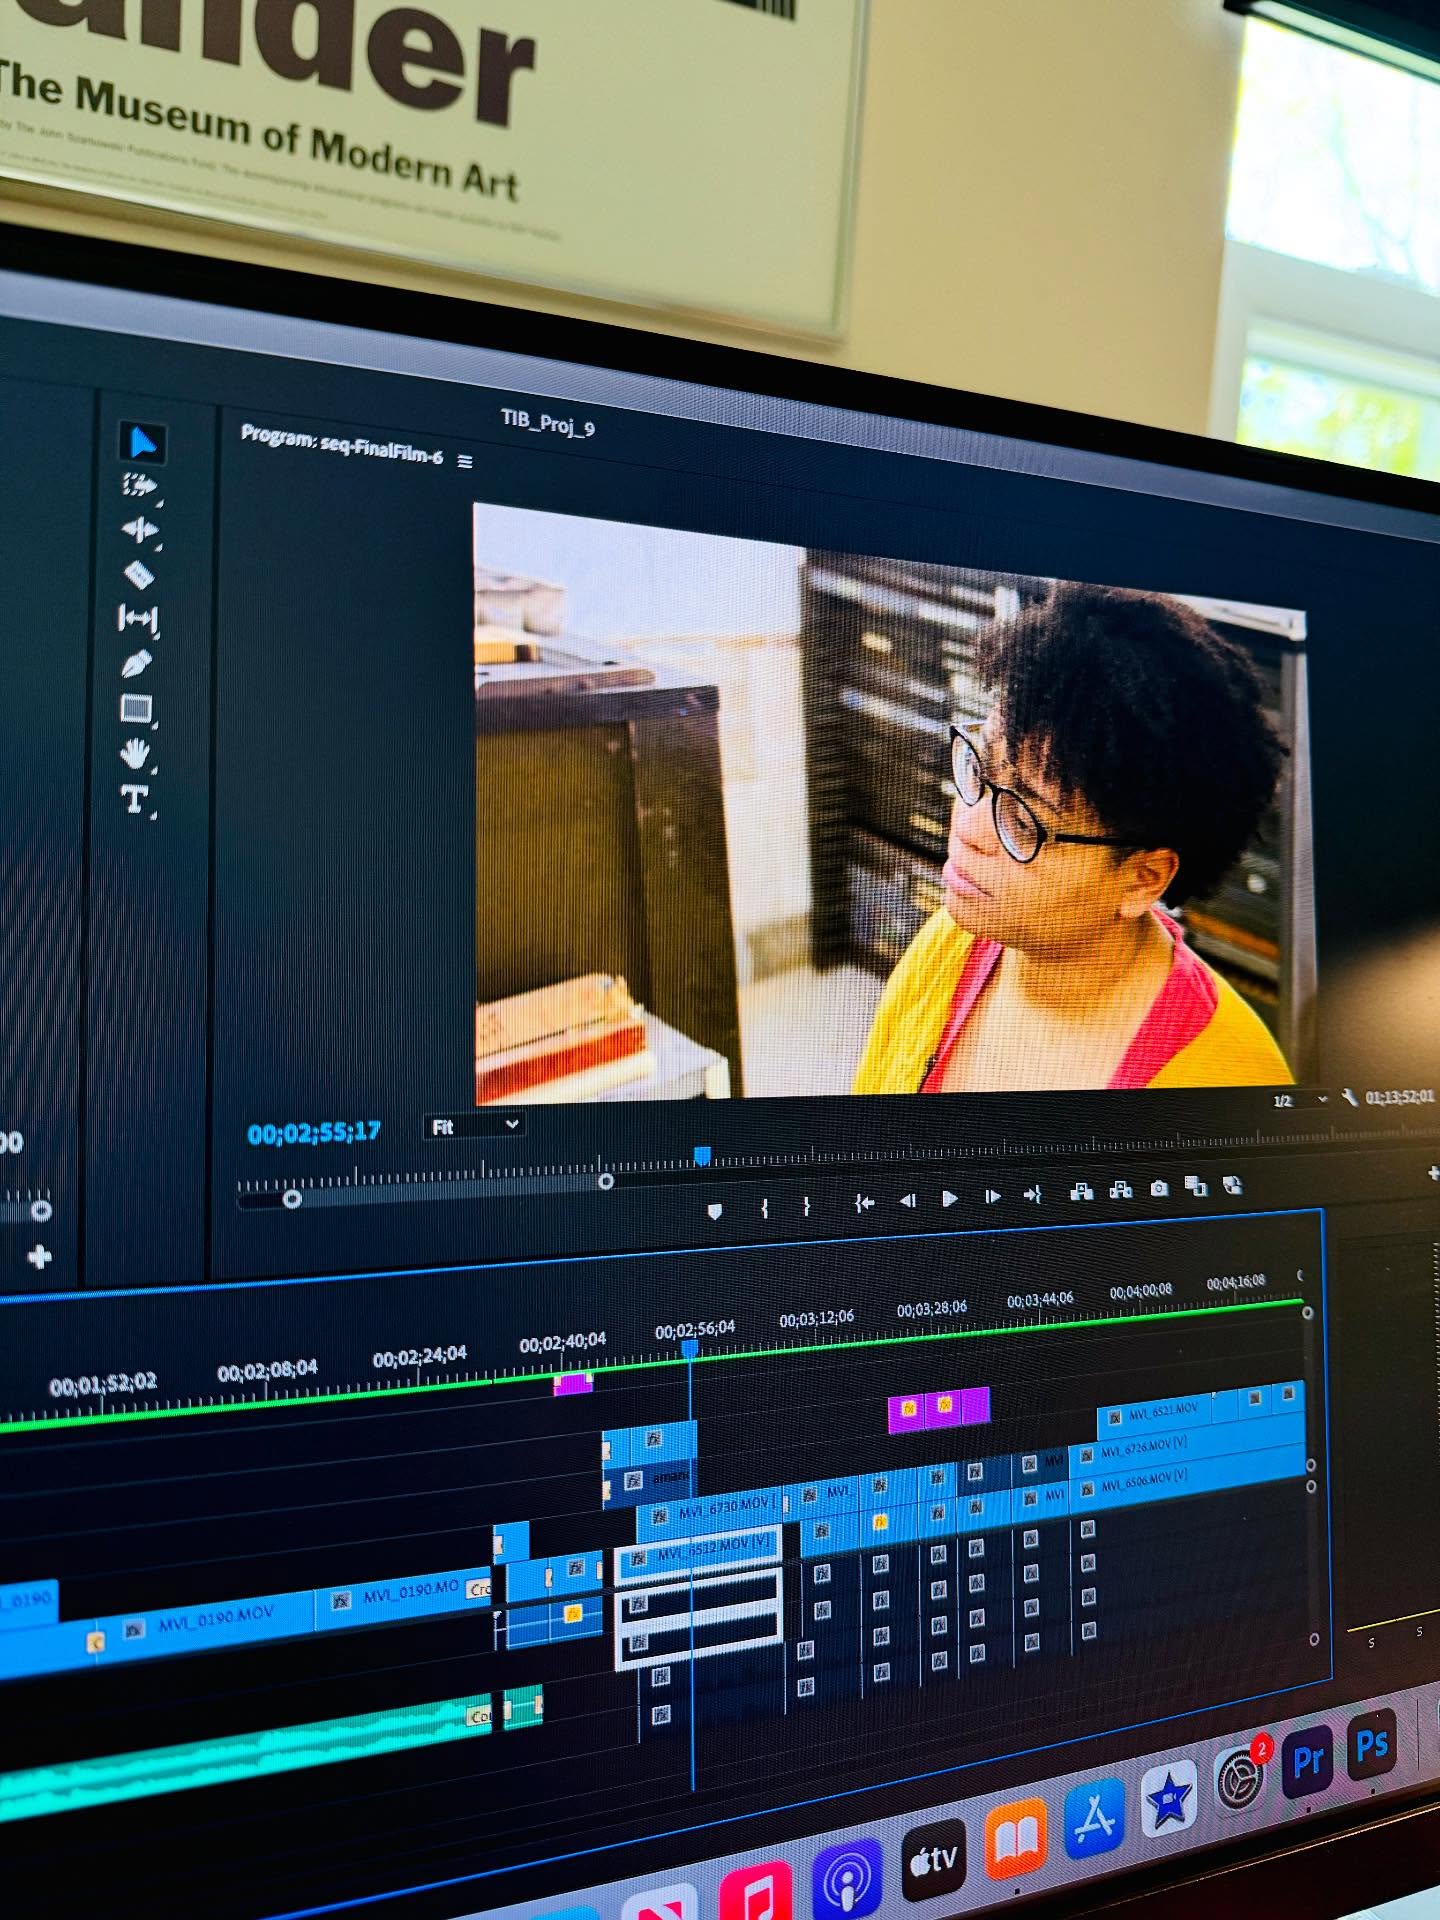The width and height of the screenshot is (1440, 1920).
Task: Click the timeline playhead at 00;02;56;04
Action: pyautogui.click(x=689, y=1349)
